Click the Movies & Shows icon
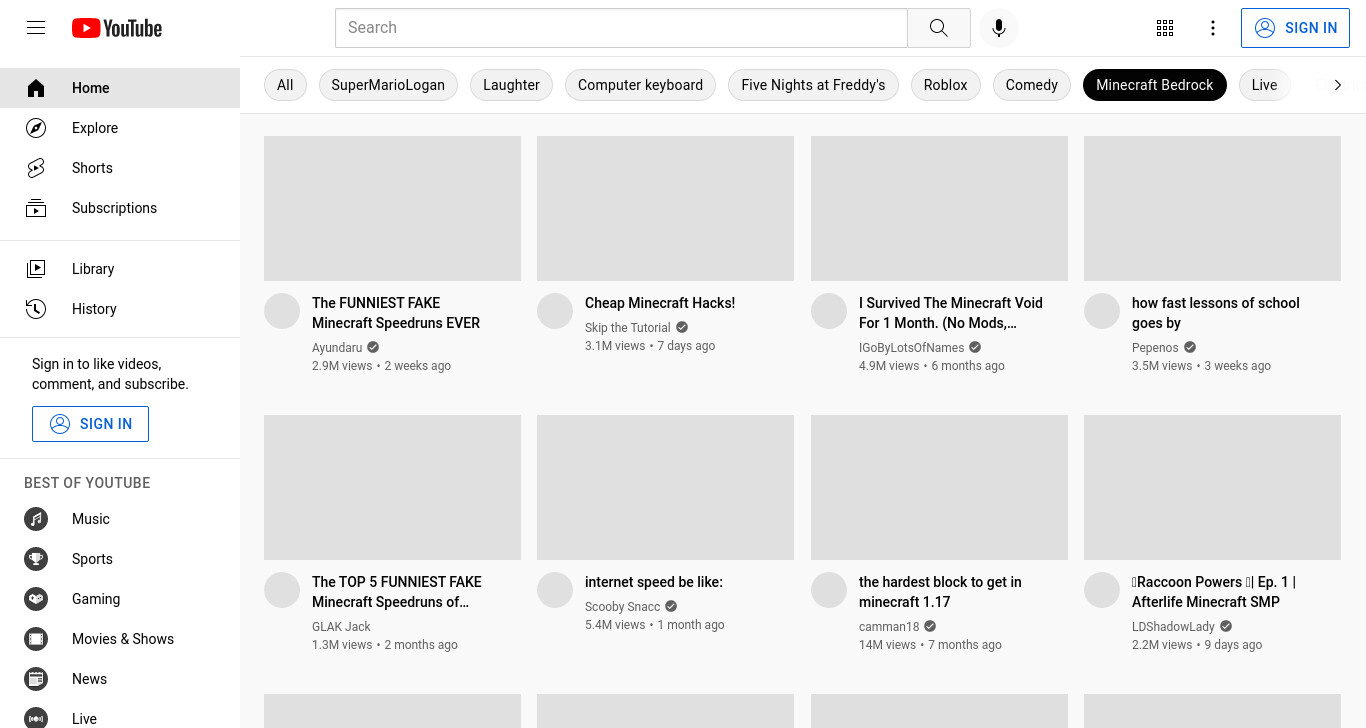The image size is (1366, 728). pos(36,639)
